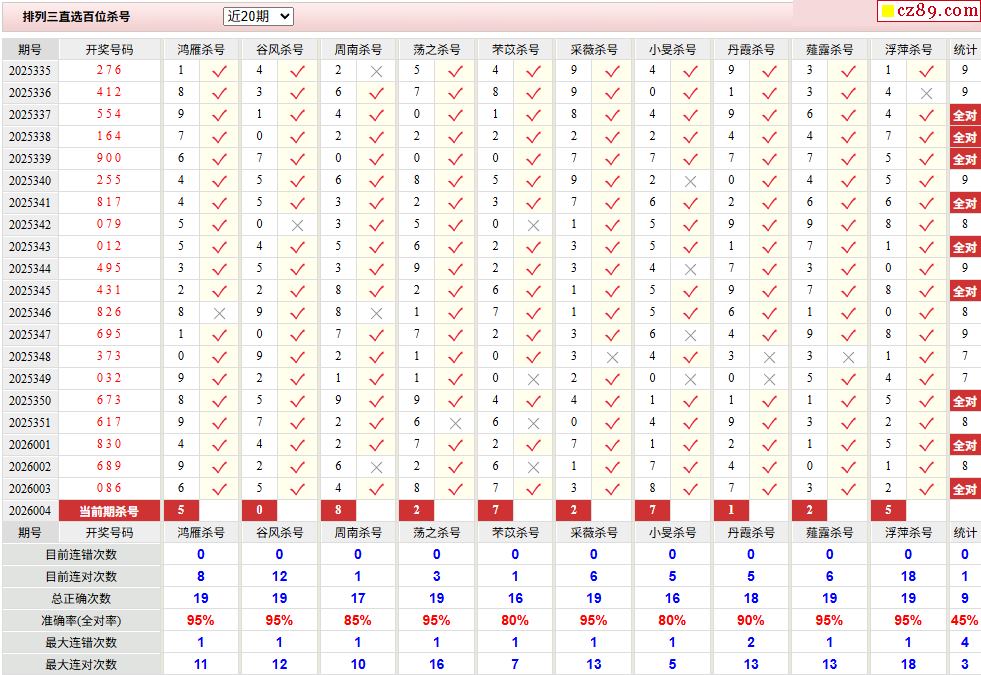Viewport: 981px width, 675px height.
Task: Click the 薤露杀号 header in the top header row
Action: (x=829, y=49)
